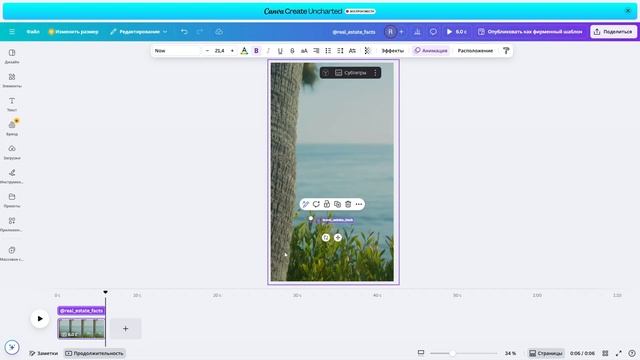
Task: Select the copy style paint roller
Action: tap(506, 51)
